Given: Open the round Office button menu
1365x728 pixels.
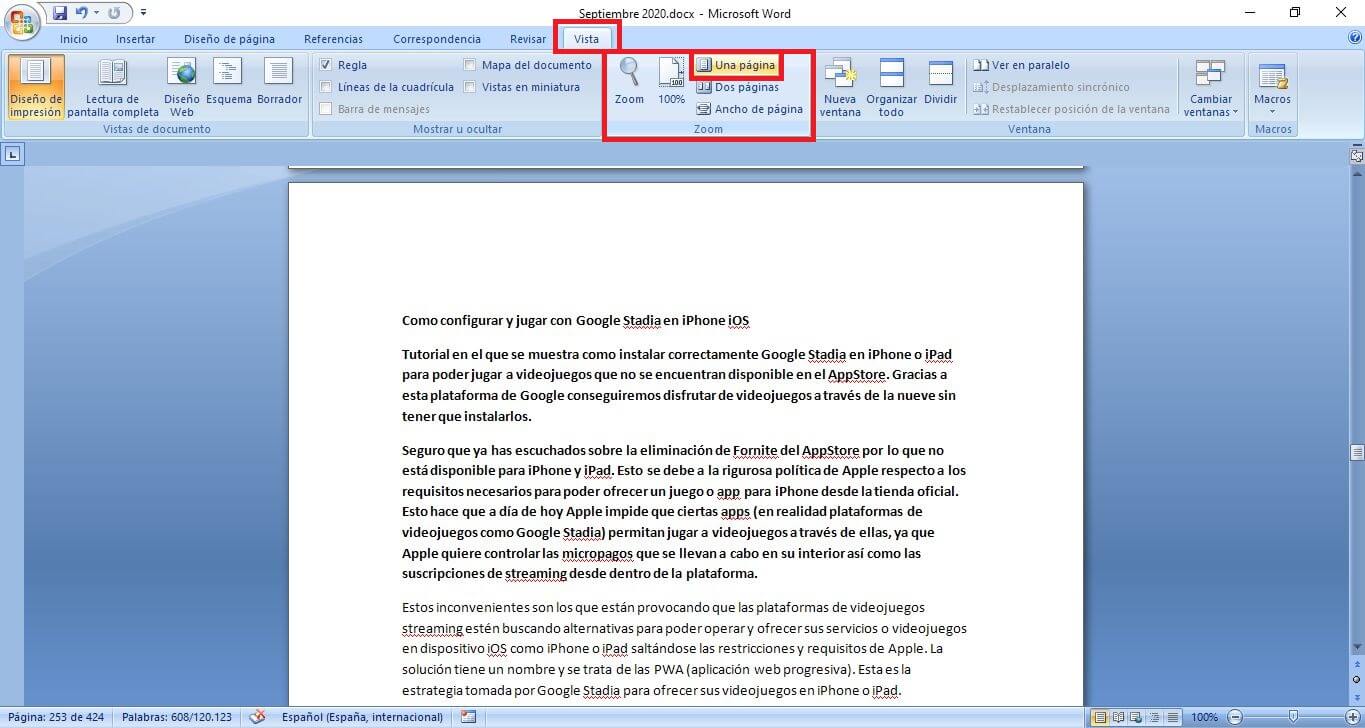Looking at the screenshot, I should (x=22, y=23).
